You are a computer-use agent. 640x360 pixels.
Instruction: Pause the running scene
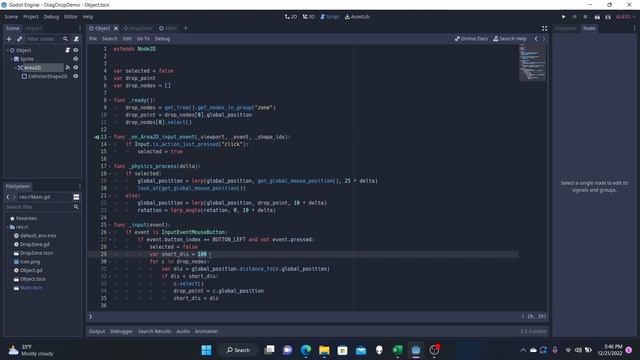(x=574, y=17)
